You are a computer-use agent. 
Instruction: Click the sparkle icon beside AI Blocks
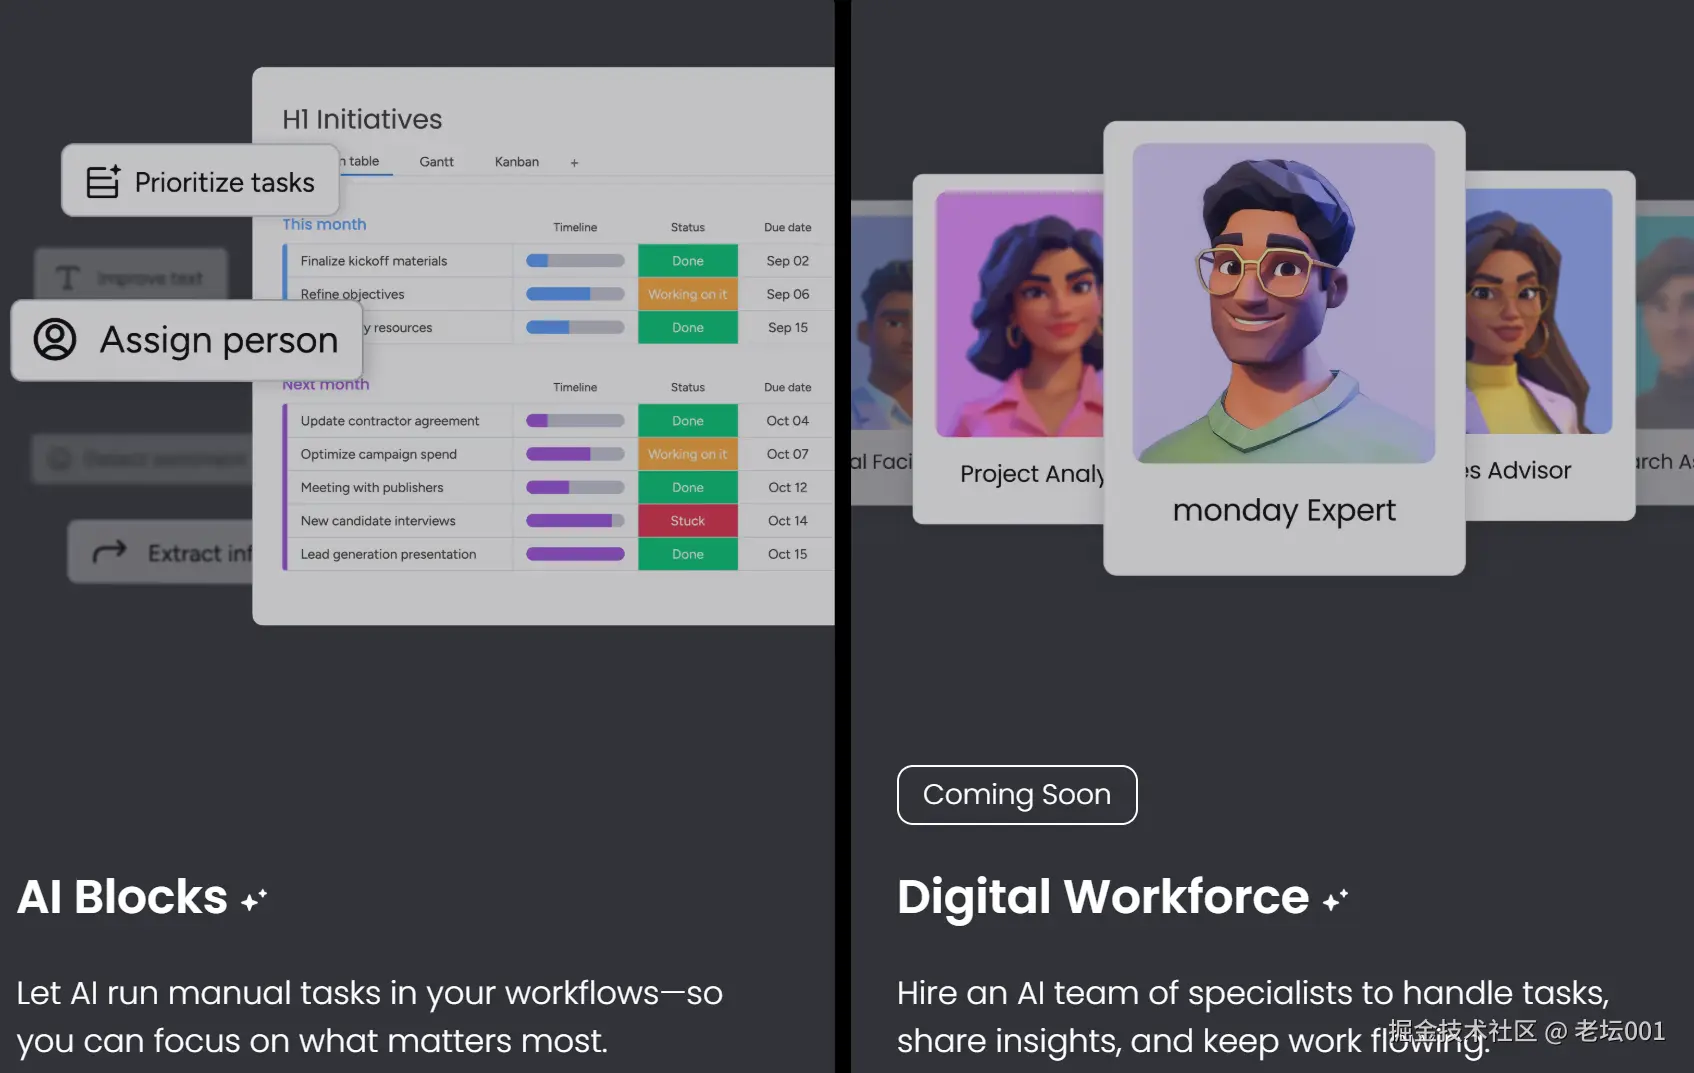[254, 899]
